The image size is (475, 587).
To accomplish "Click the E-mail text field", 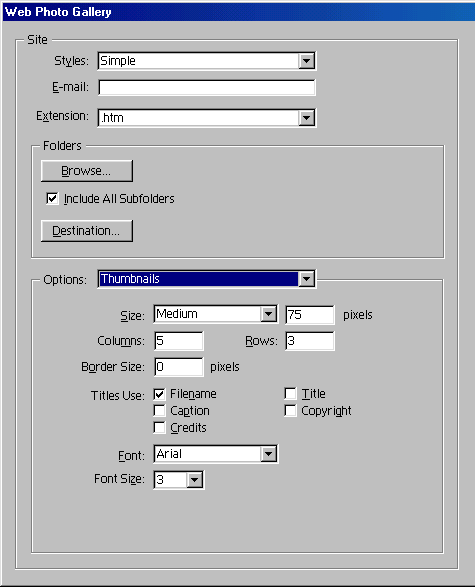I will (x=207, y=88).
